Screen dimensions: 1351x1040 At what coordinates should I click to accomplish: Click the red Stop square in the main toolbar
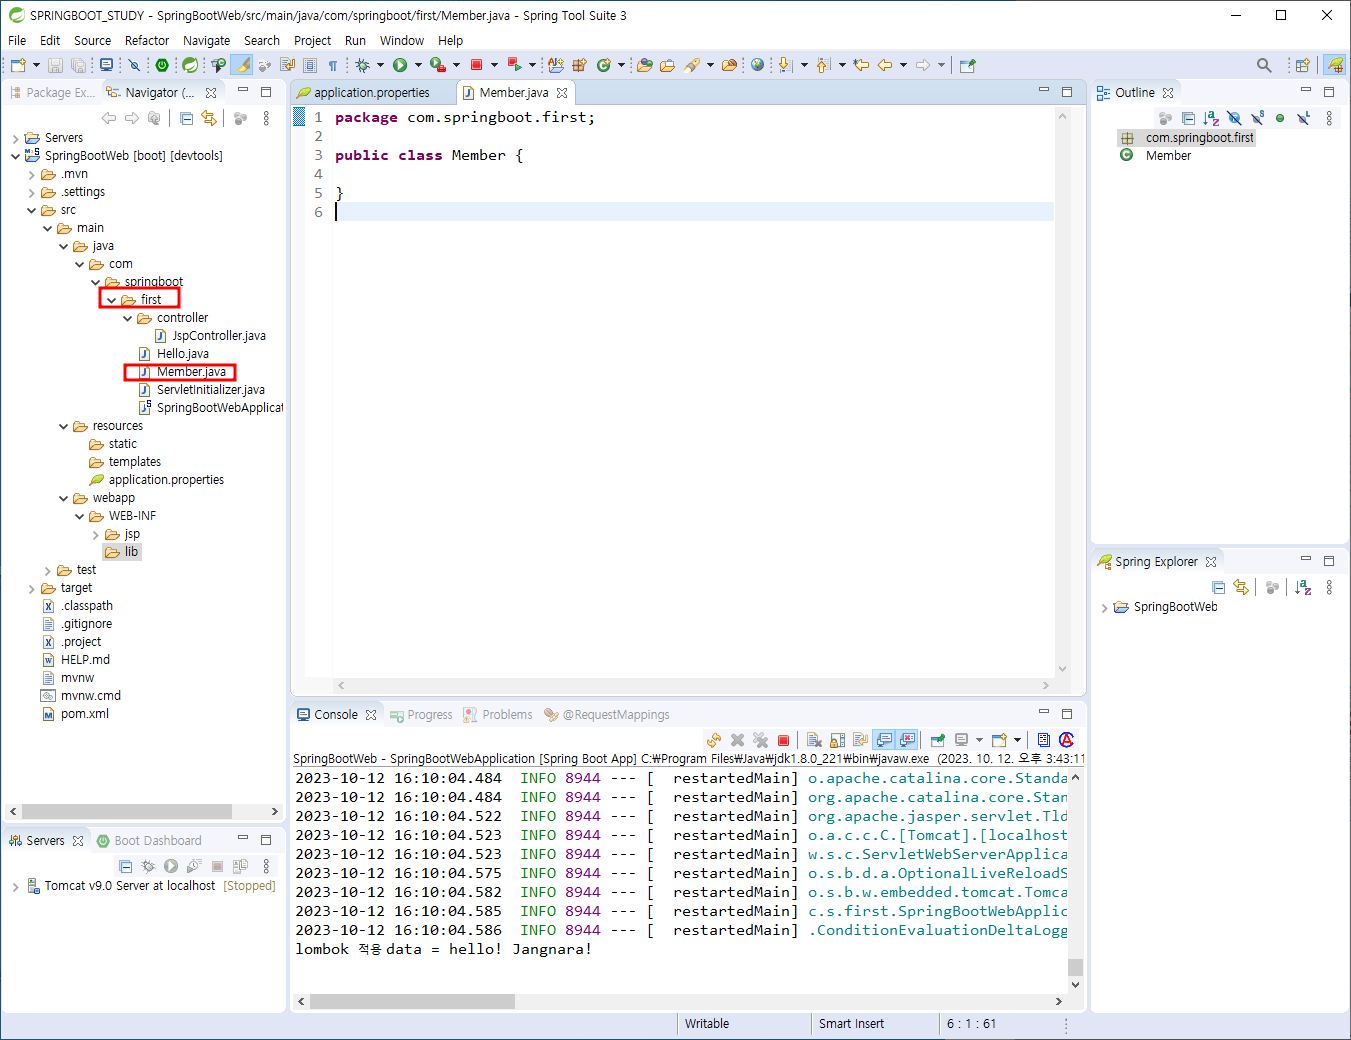click(x=477, y=65)
